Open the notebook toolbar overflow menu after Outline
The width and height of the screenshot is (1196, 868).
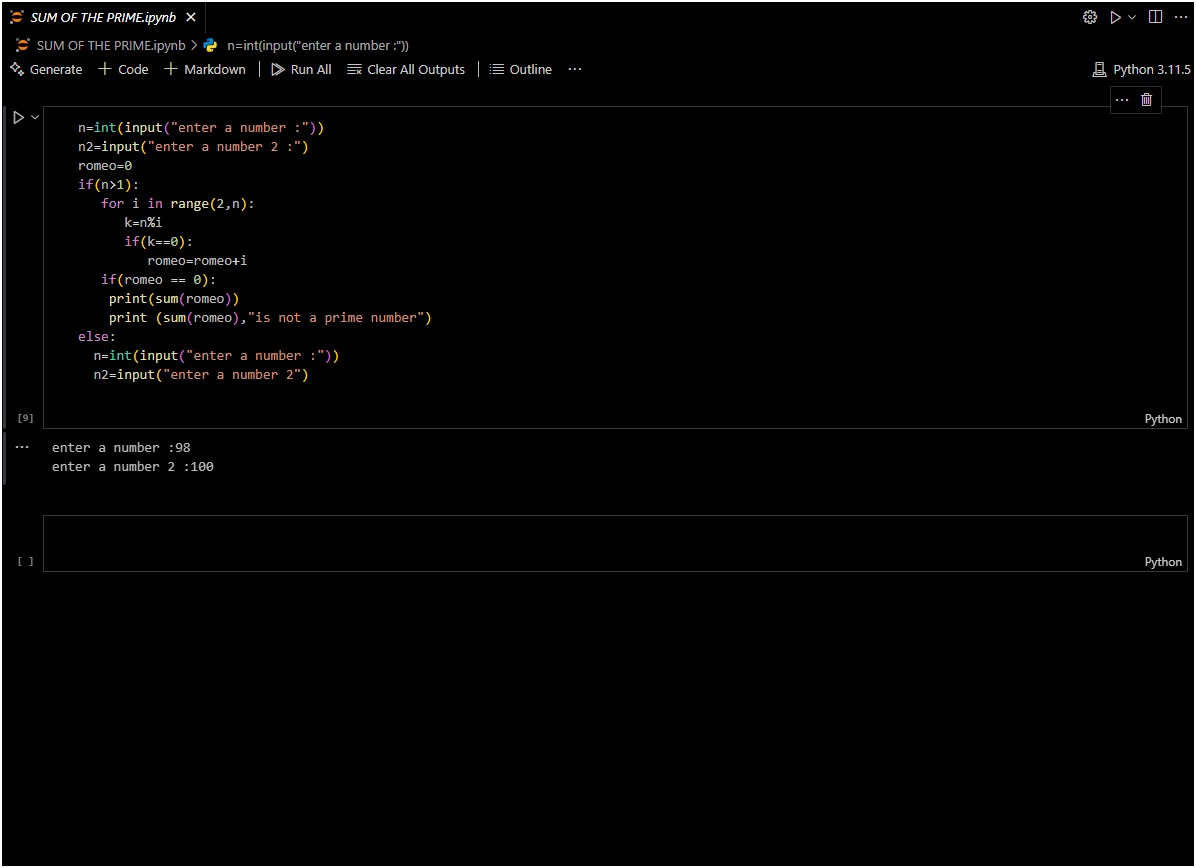(x=574, y=69)
